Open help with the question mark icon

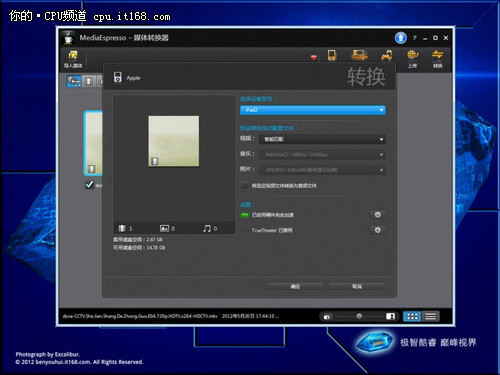[415, 38]
